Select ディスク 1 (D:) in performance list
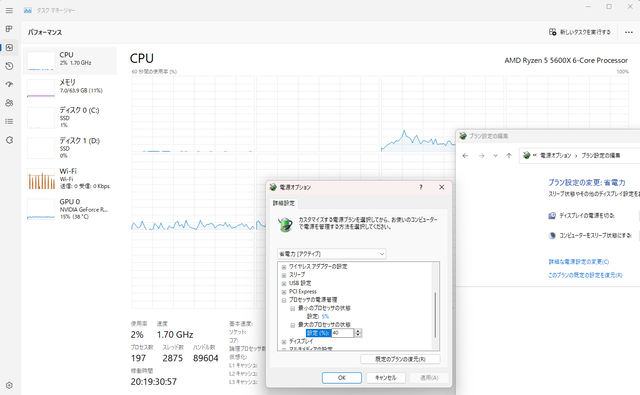This screenshot has height=395, width=640. pyautogui.click(x=70, y=148)
